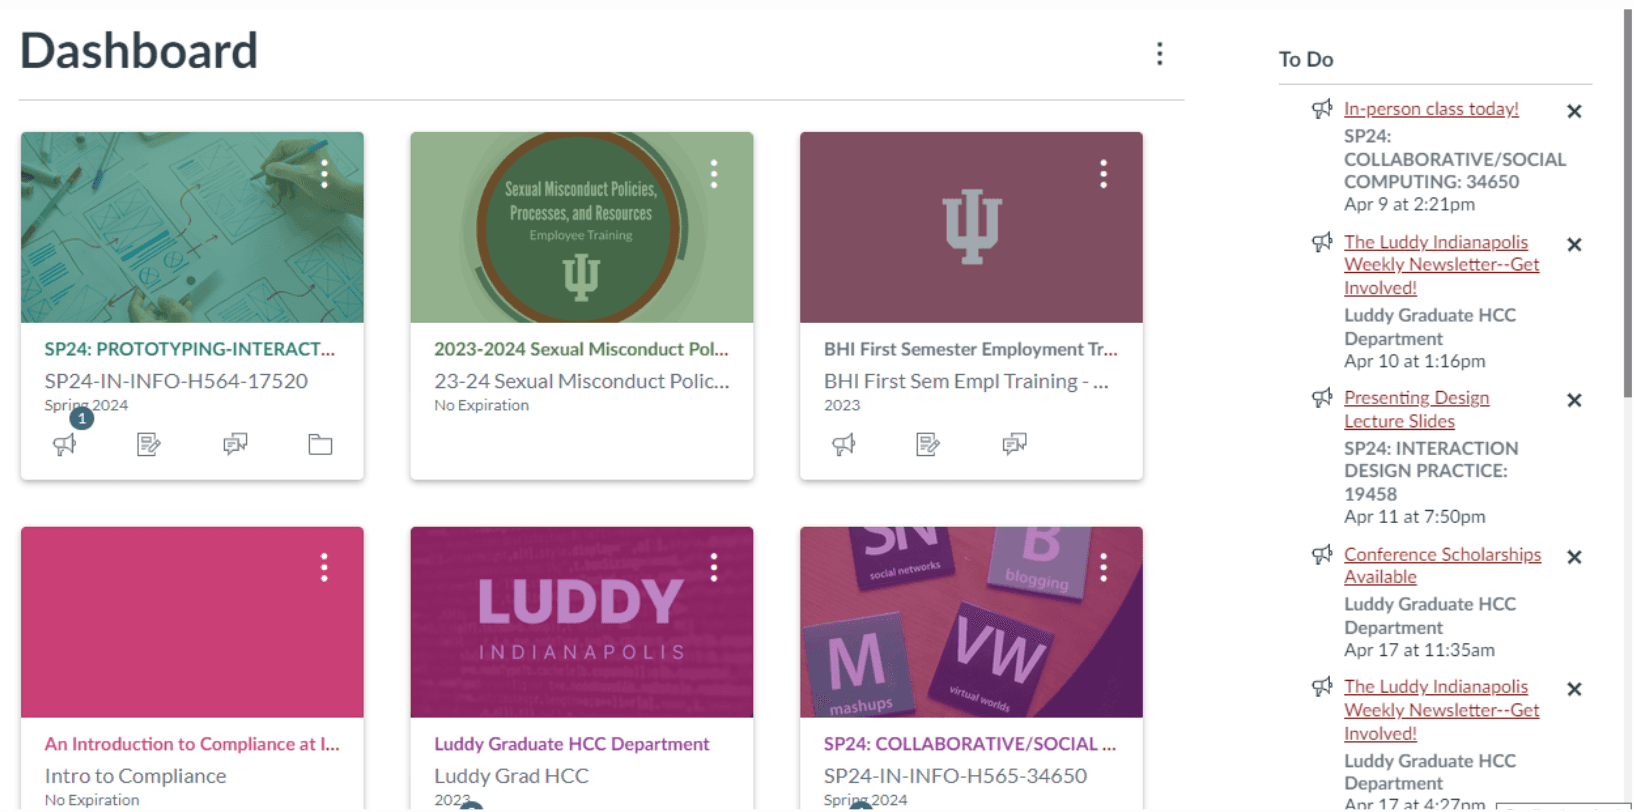
Task: Open the SP24: PROTOTYPING-INTERACT... course title
Action: (190, 349)
